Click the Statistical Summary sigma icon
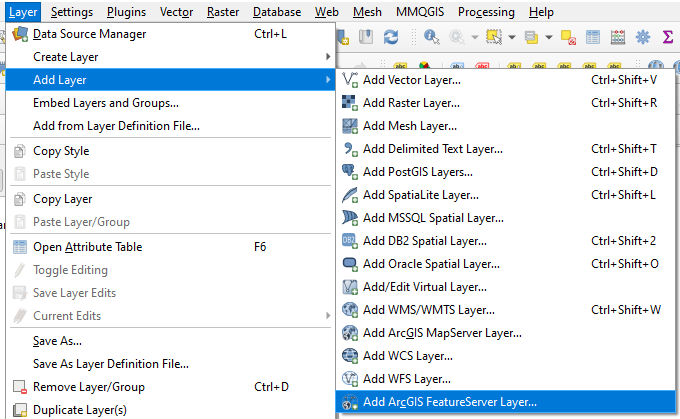This screenshot has width=680, height=419. tap(668, 37)
